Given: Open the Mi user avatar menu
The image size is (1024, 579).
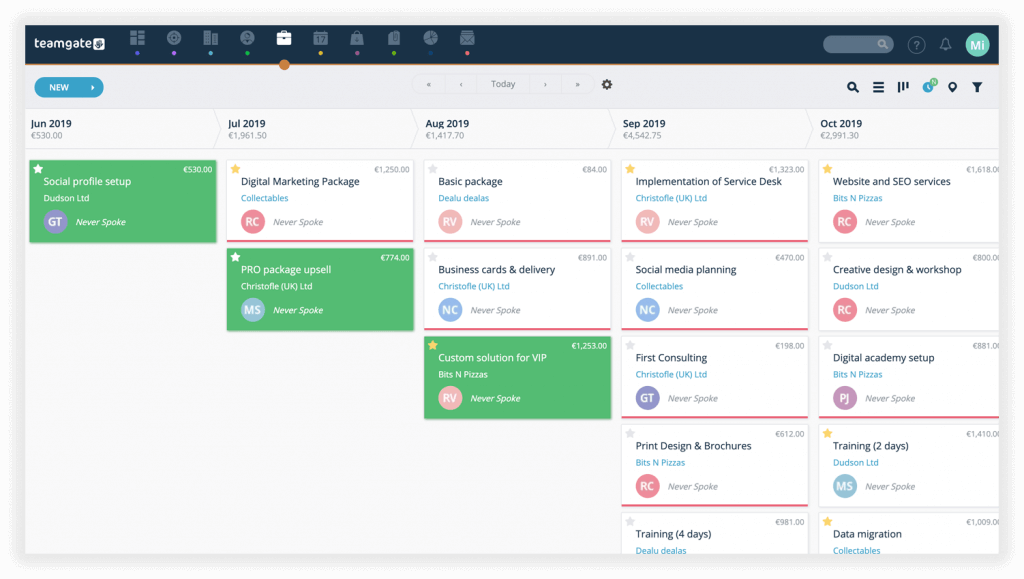Looking at the screenshot, I should click(x=977, y=45).
